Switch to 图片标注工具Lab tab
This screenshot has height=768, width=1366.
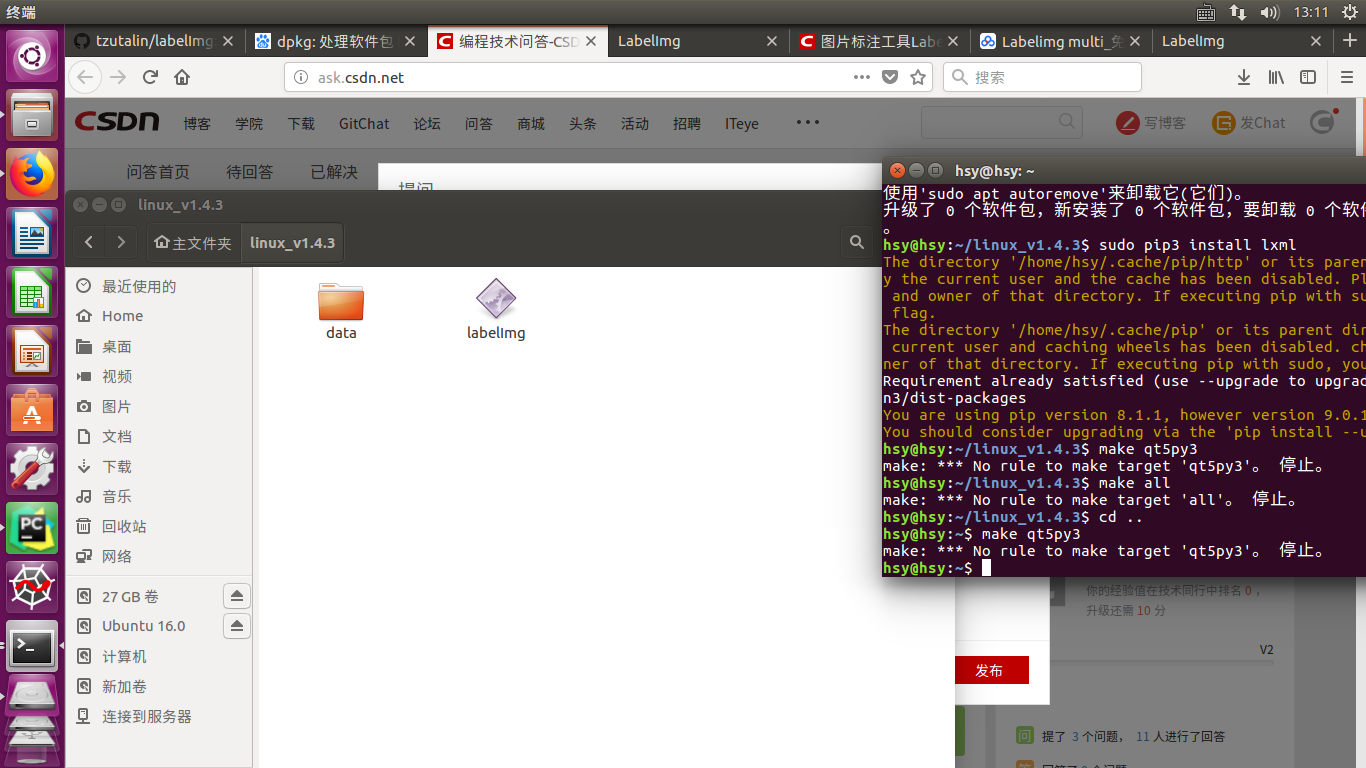(881, 41)
